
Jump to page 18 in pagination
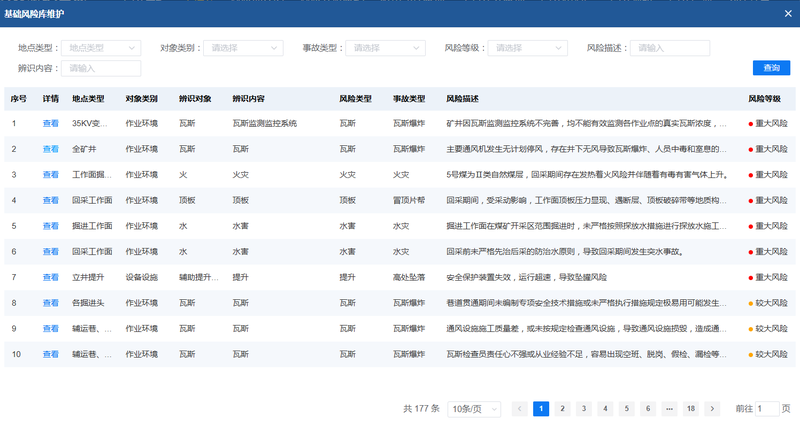(x=691, y=409)
